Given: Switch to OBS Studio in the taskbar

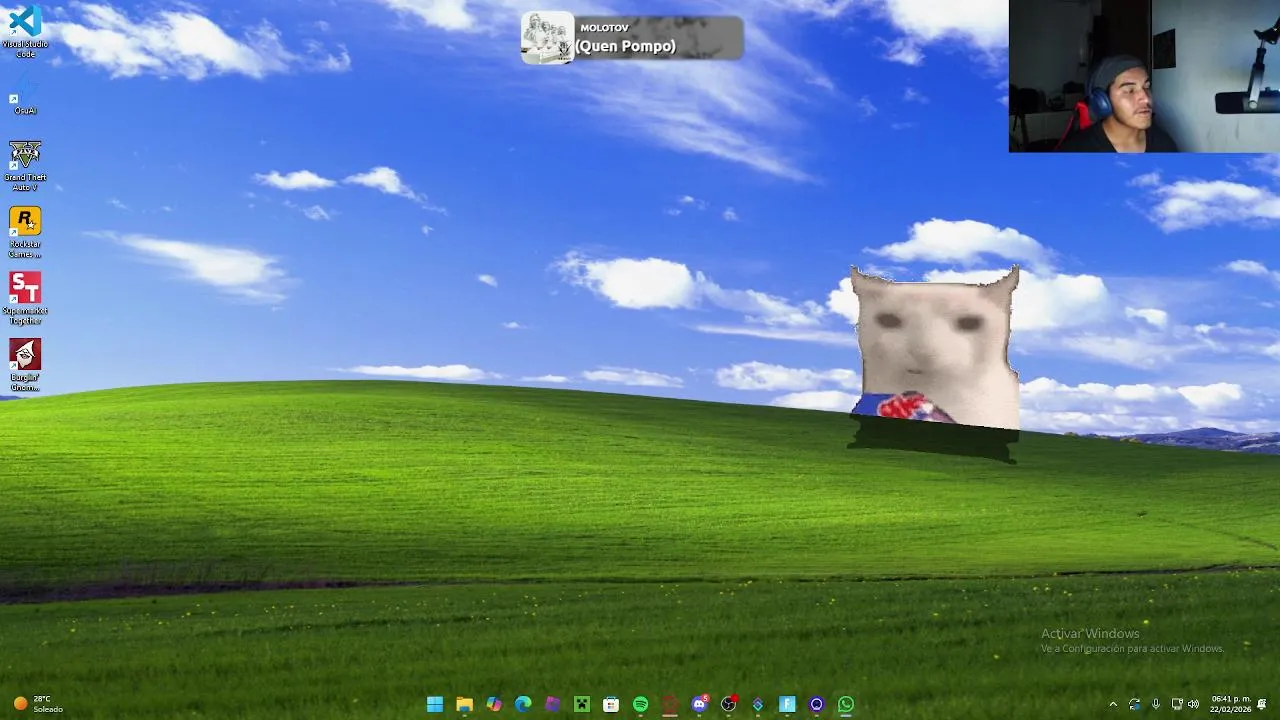Looking at the screenshot, I should 728,704.
